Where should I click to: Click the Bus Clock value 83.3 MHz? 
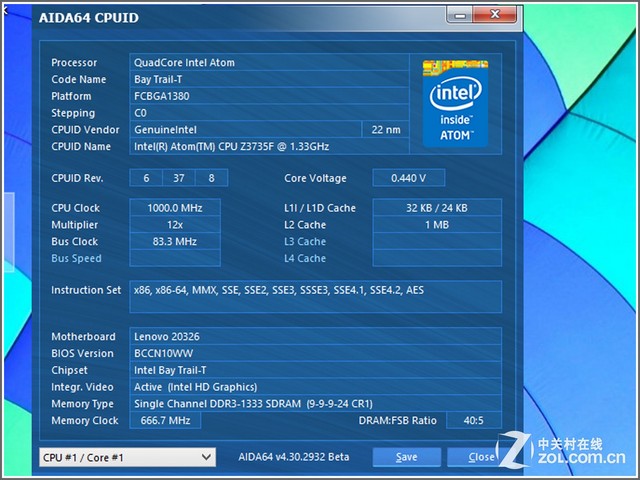click(175, 241)
